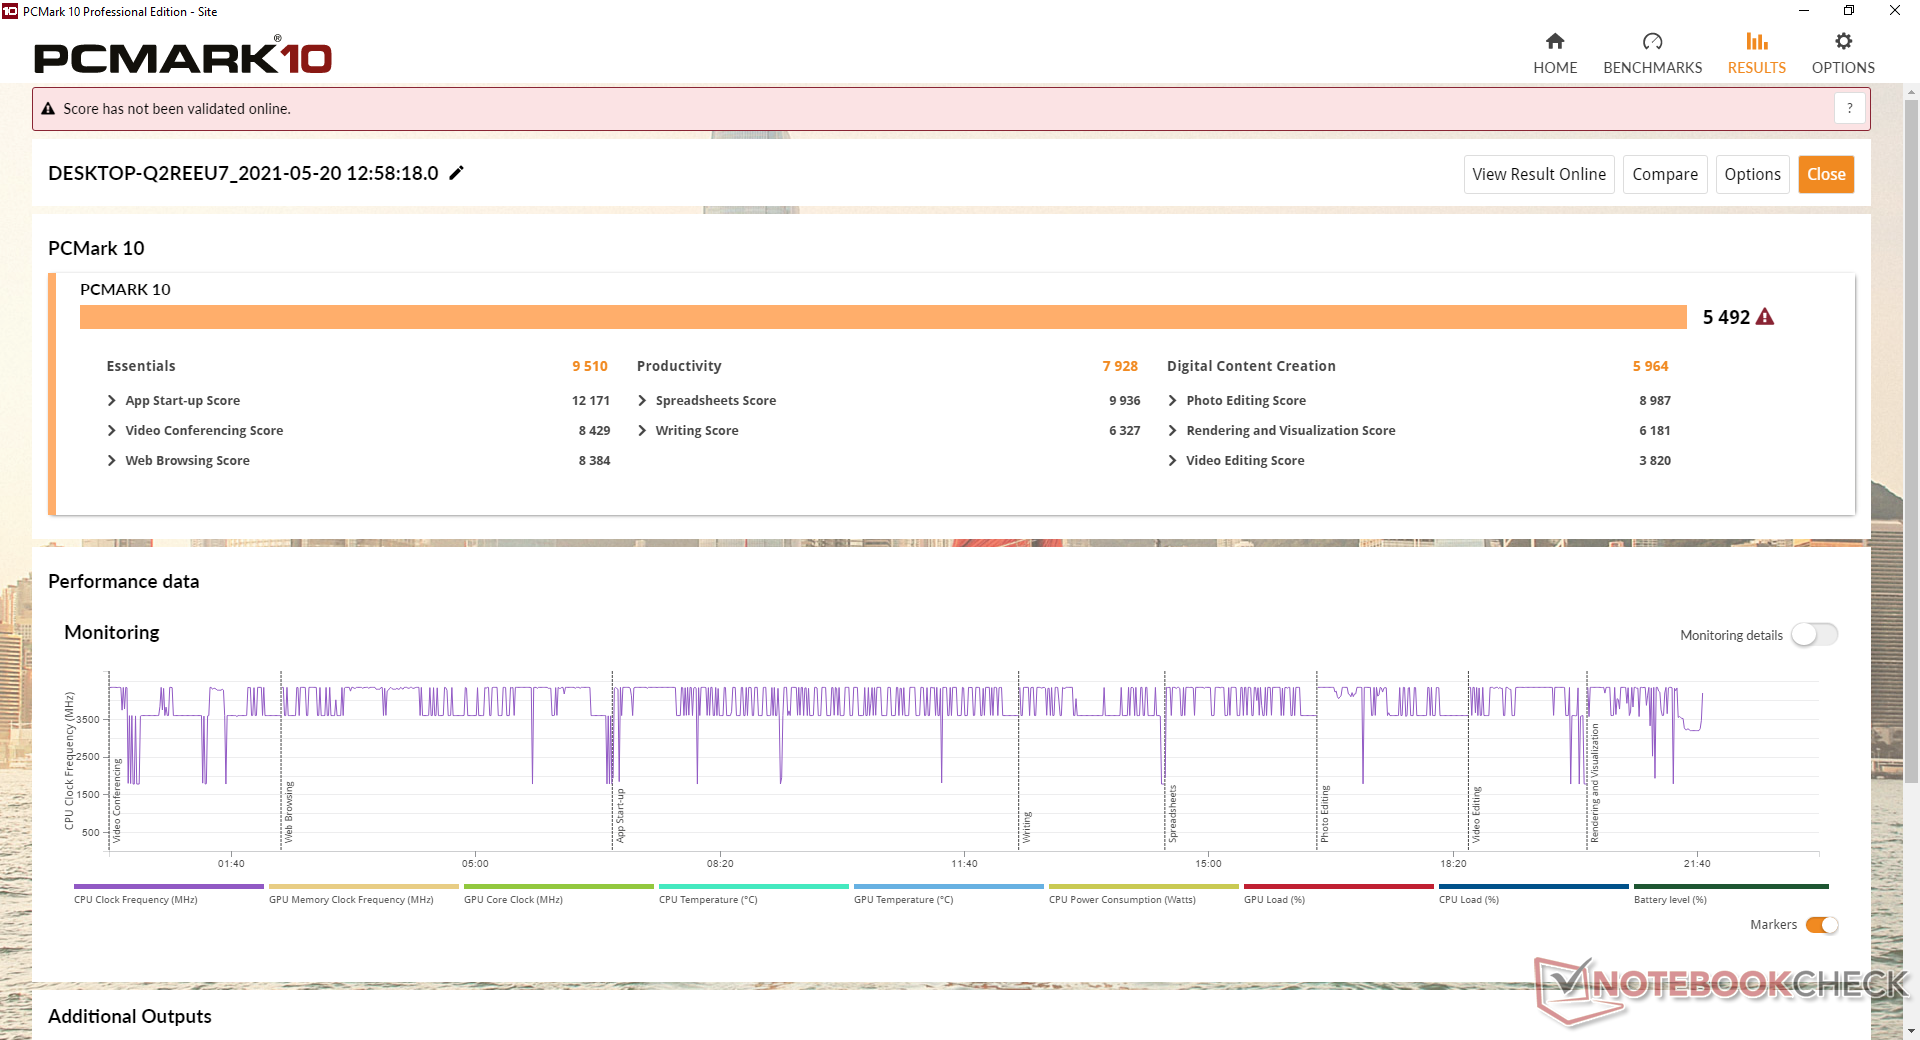Click the result name DESKTOP-Q2REEU7 title

243,173
